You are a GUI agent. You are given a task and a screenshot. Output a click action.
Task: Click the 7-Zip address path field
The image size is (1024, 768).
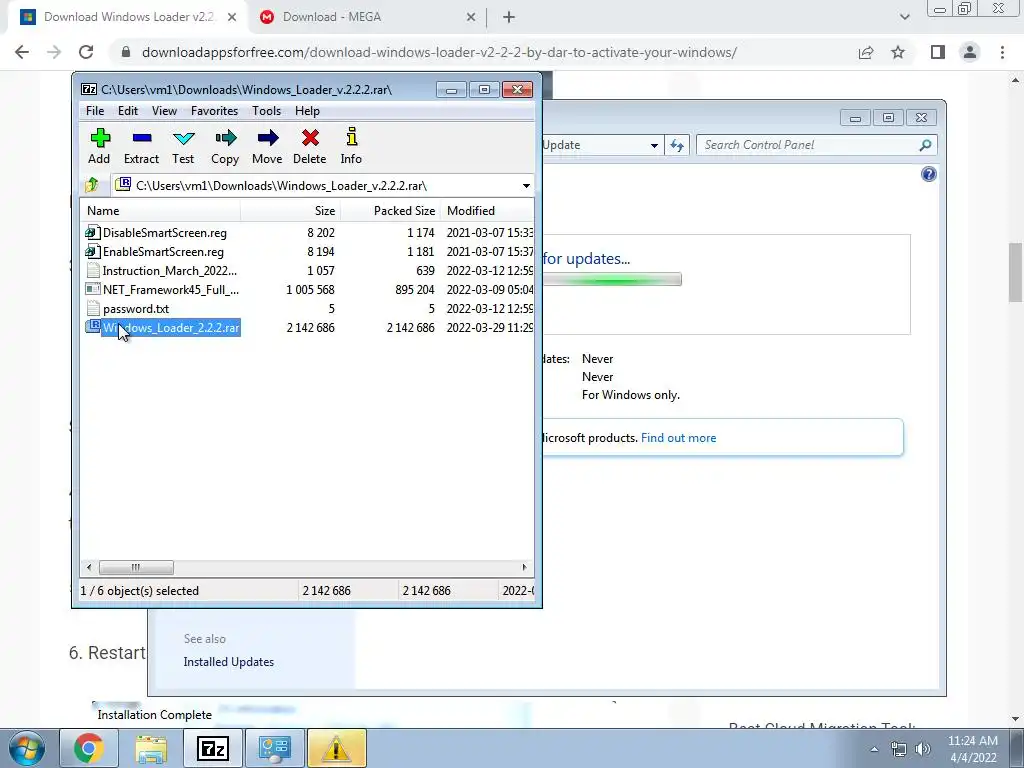click(322, 185)
